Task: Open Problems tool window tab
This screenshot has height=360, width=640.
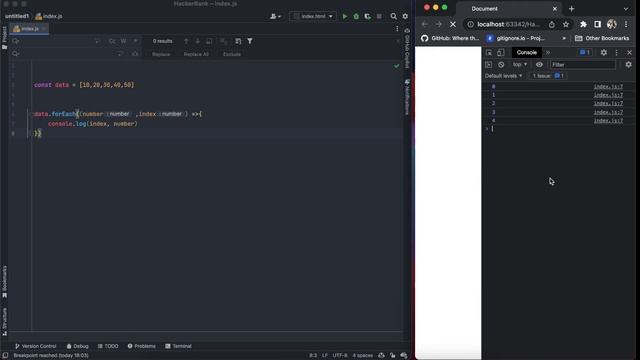Action: coord(141,346)
